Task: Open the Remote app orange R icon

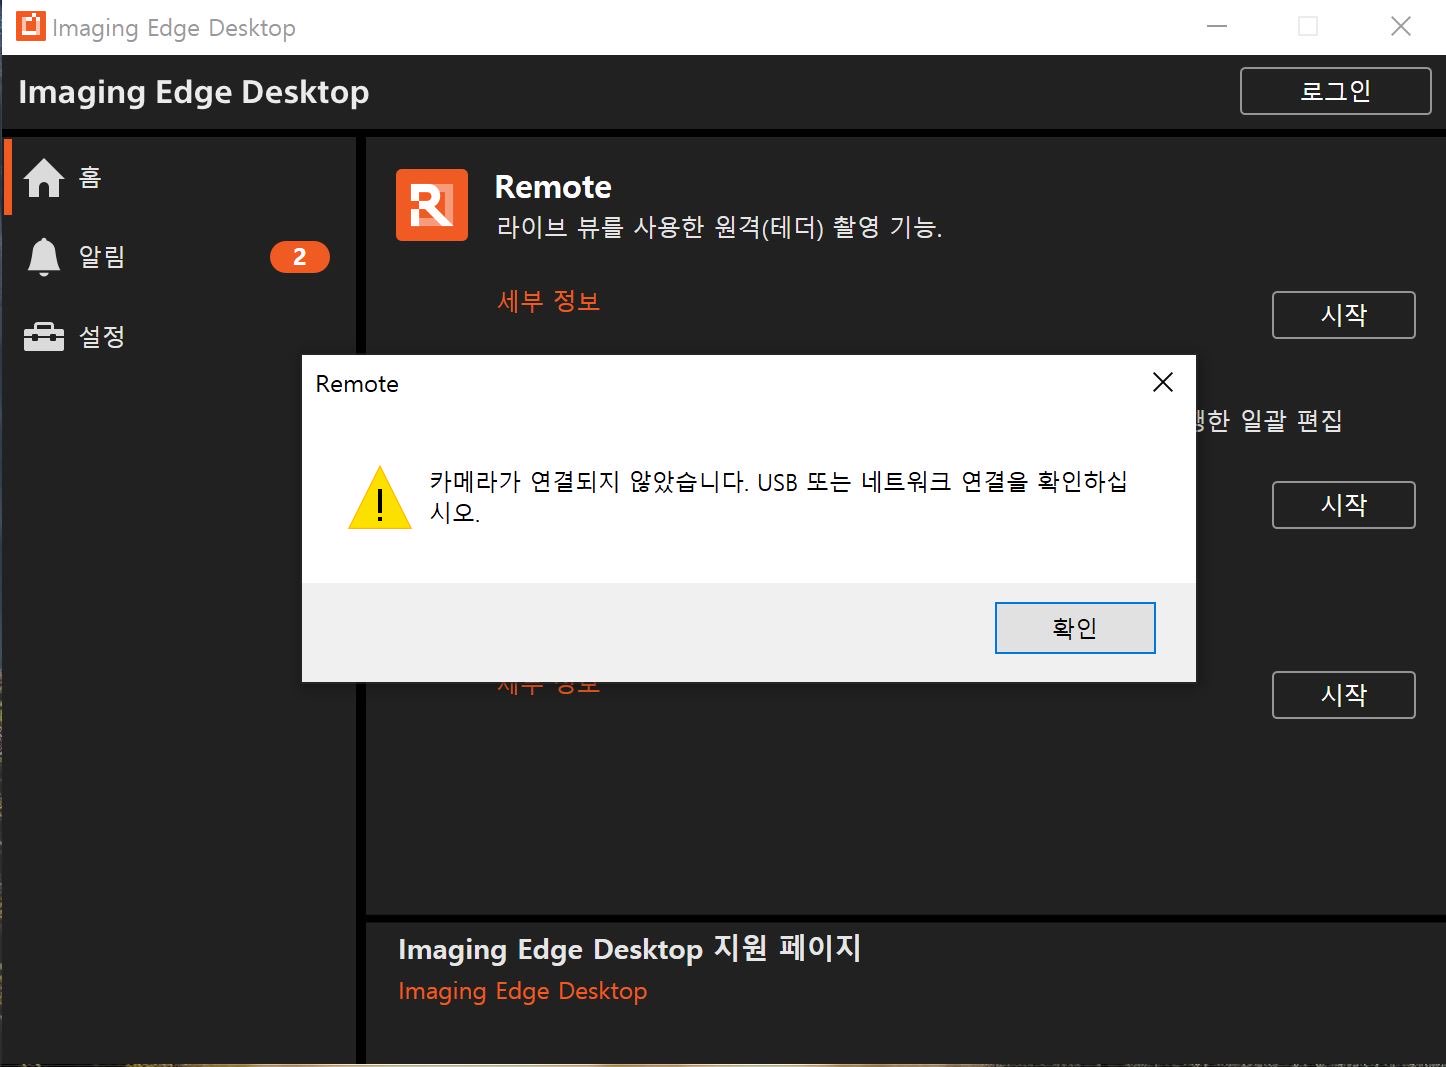Action: click(432, 205)
